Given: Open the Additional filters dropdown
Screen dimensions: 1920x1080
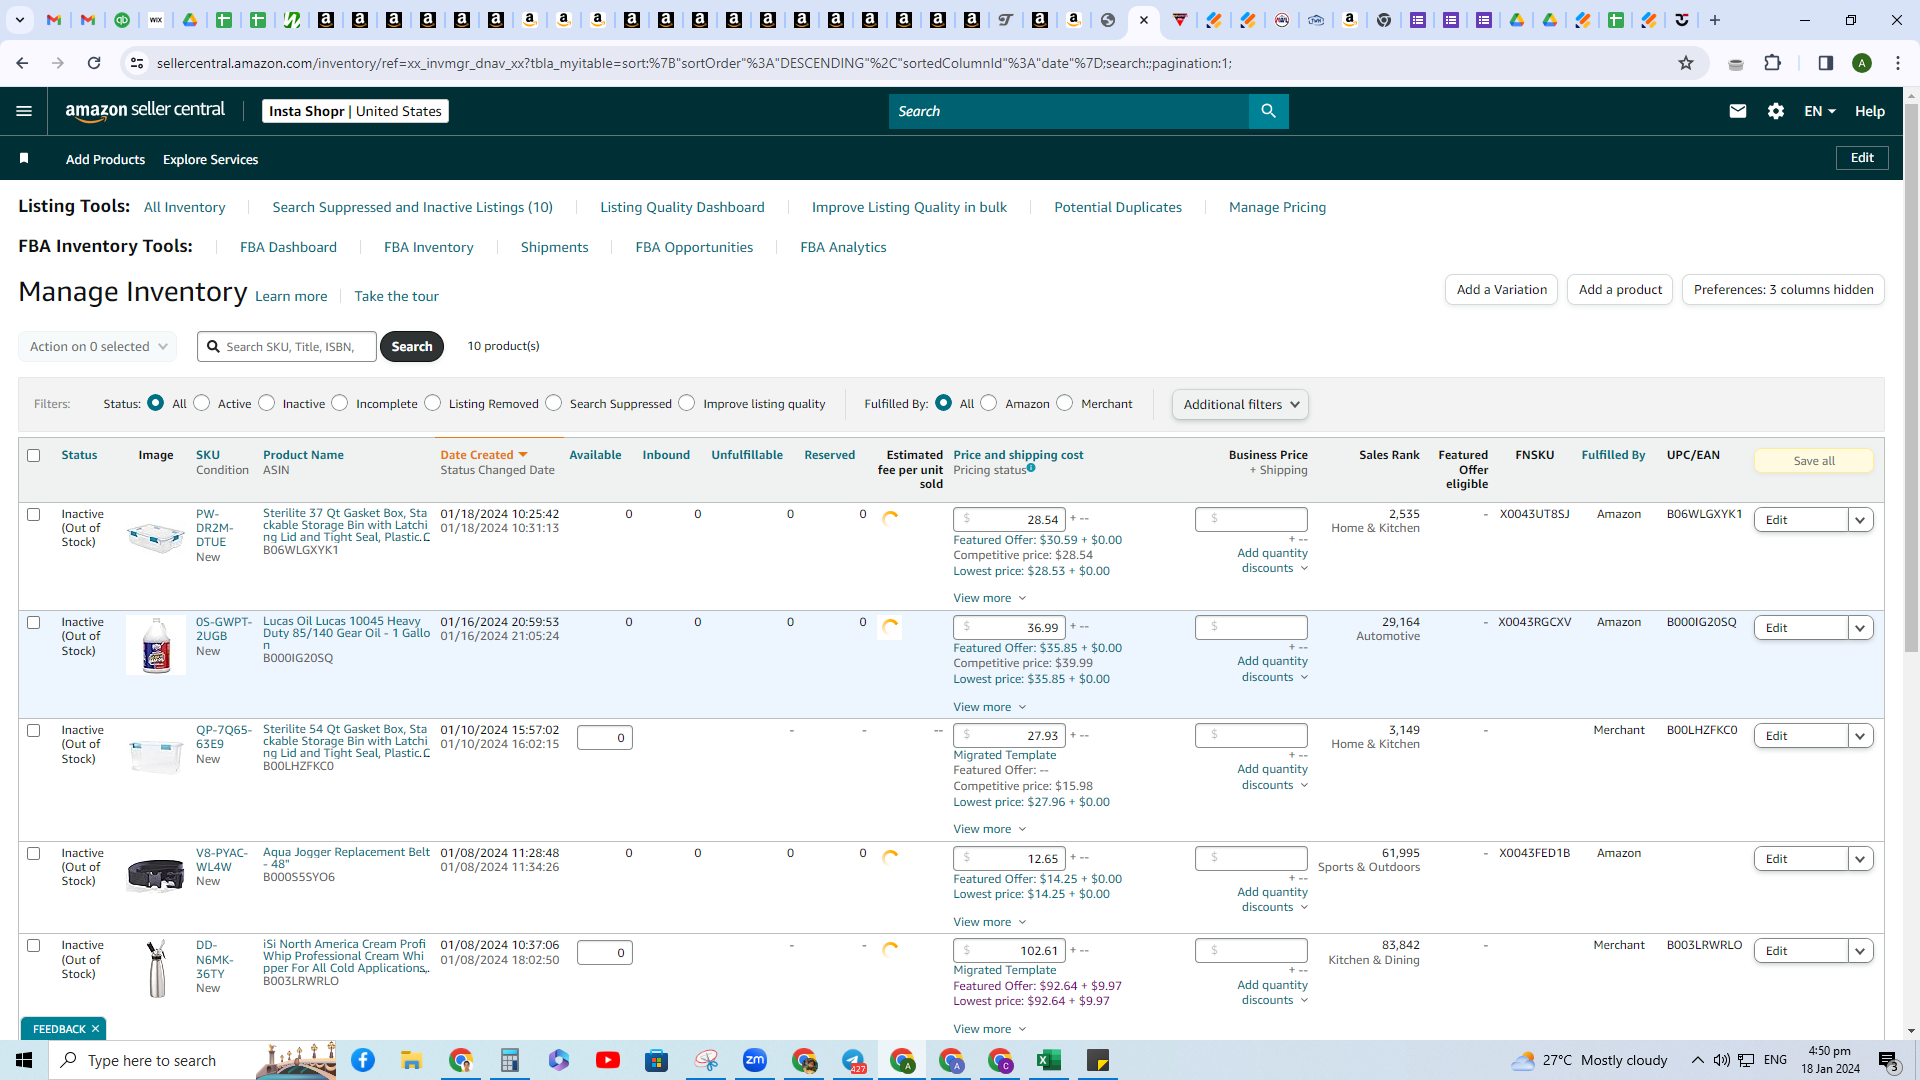Looking at the screenshot, I should 1240,404.
